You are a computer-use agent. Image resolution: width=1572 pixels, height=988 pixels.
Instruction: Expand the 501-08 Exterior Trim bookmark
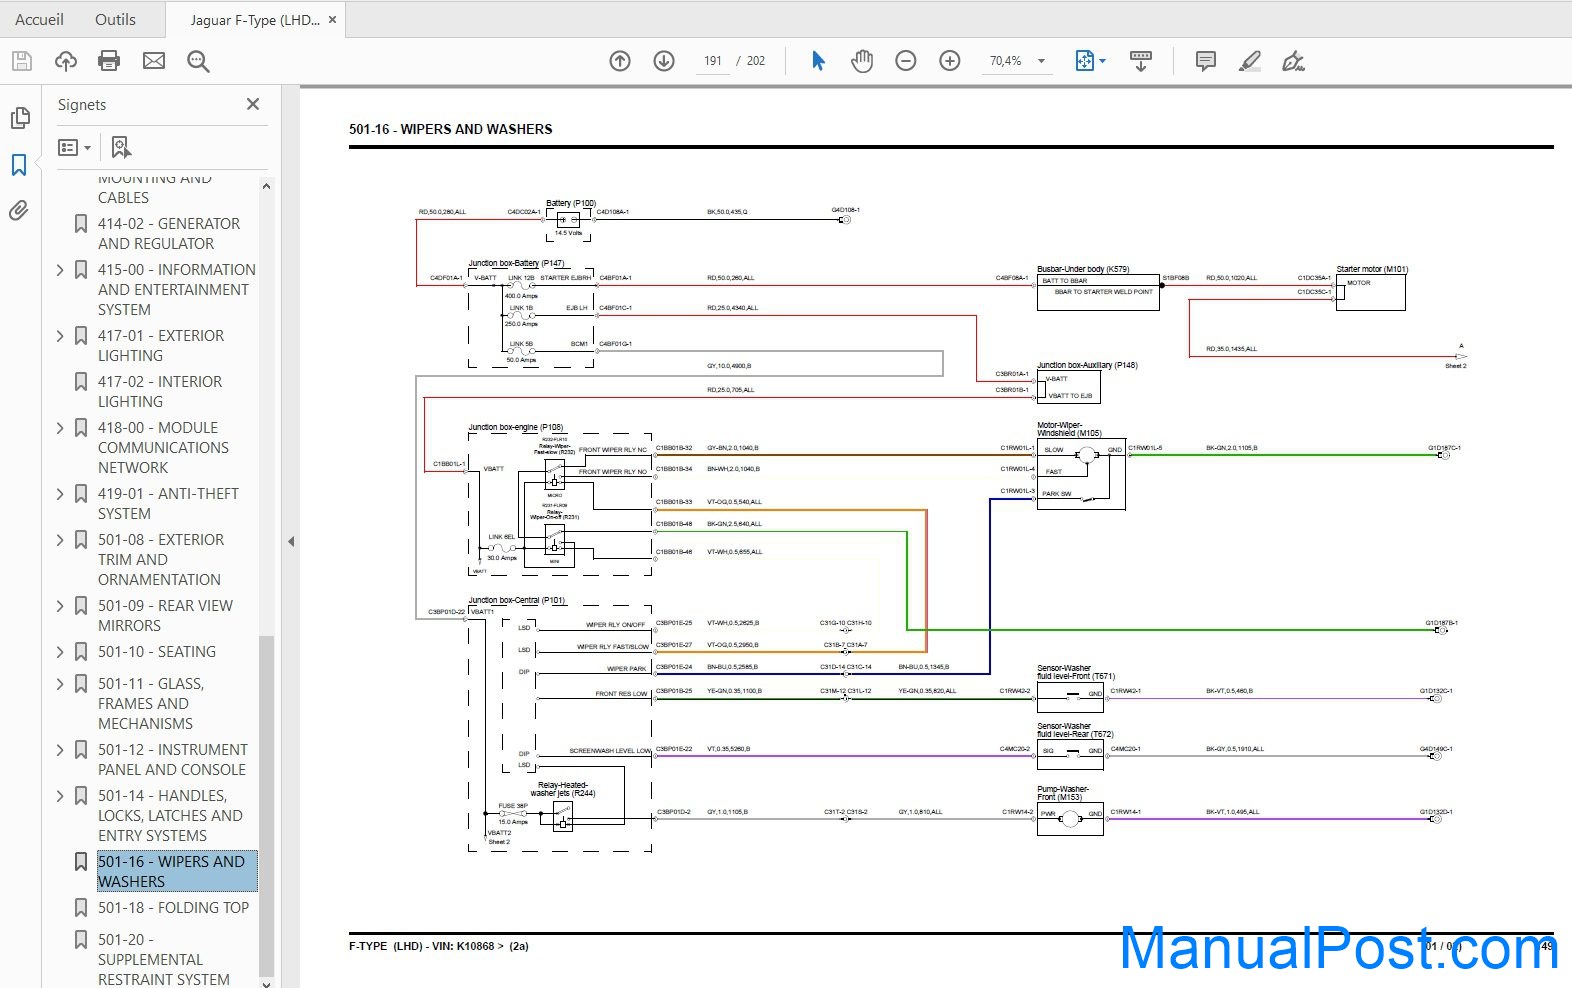click(60, 540)
